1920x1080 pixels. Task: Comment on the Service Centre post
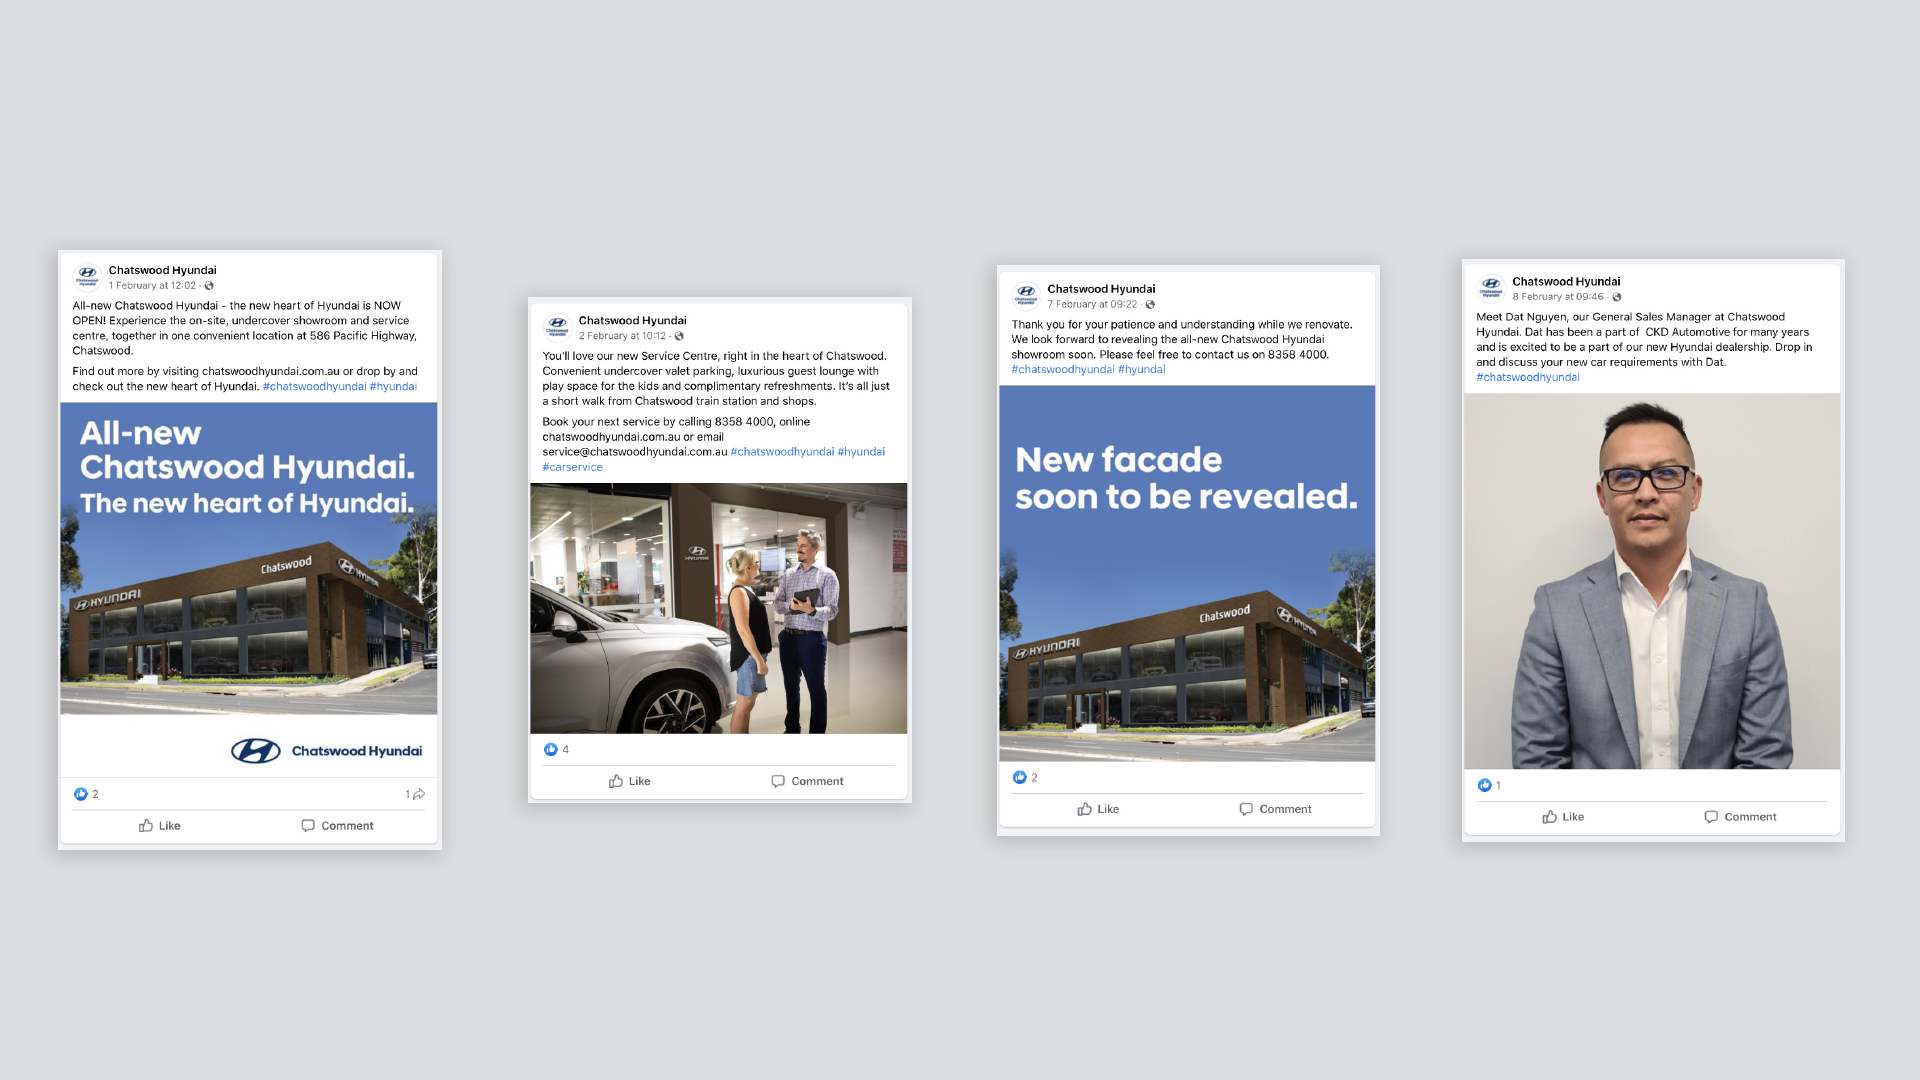click(807, 781)
